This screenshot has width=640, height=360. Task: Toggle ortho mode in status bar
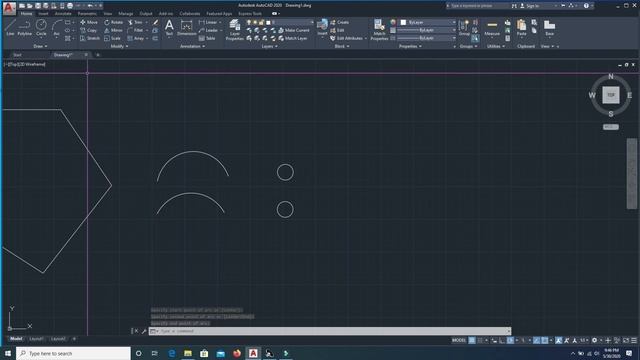coord(502,340)
